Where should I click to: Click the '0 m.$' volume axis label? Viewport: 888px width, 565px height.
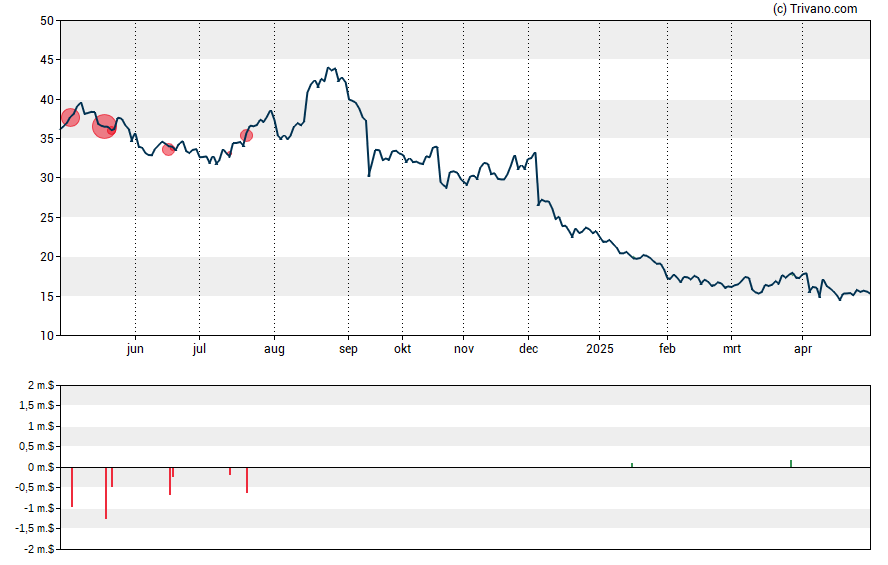point(41,467)
